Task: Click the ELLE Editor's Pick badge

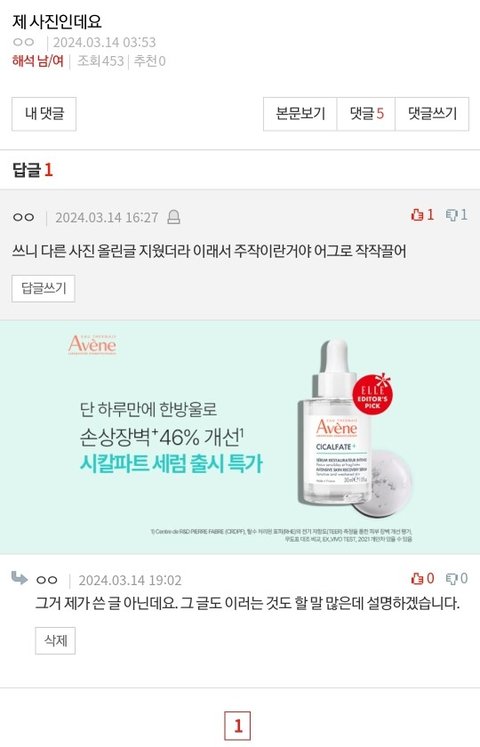Action: 372,394
